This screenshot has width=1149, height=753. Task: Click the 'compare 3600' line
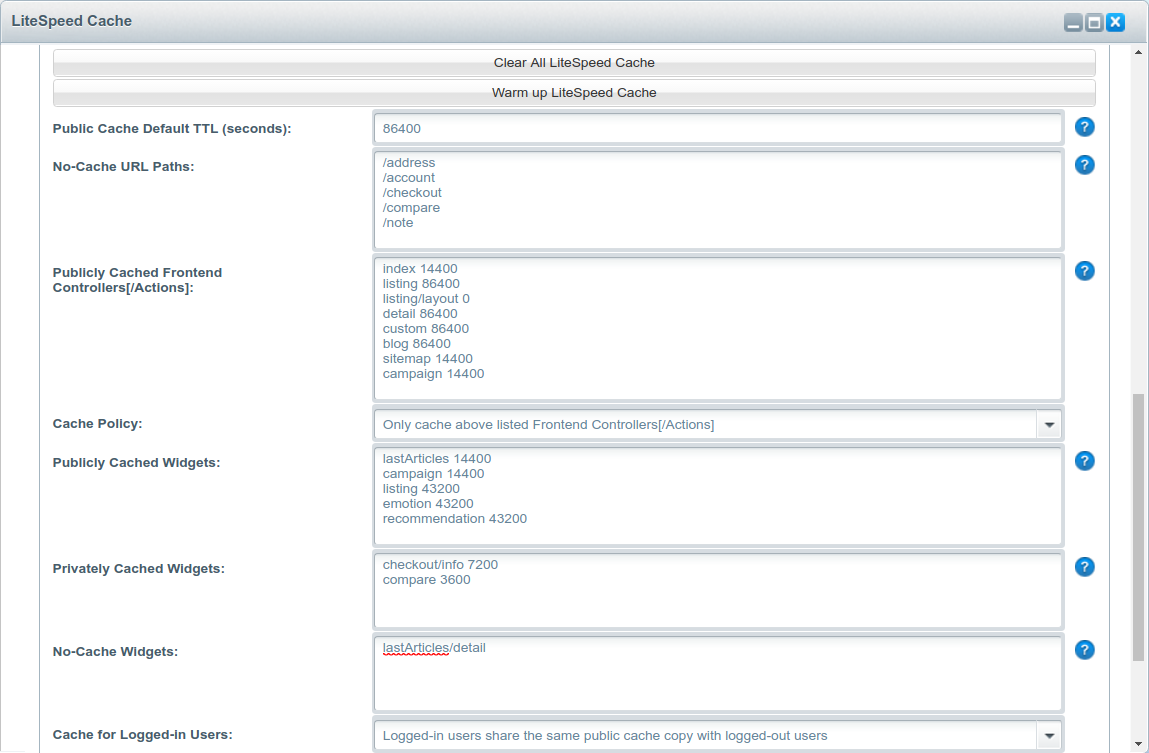[x=426, y=580]
